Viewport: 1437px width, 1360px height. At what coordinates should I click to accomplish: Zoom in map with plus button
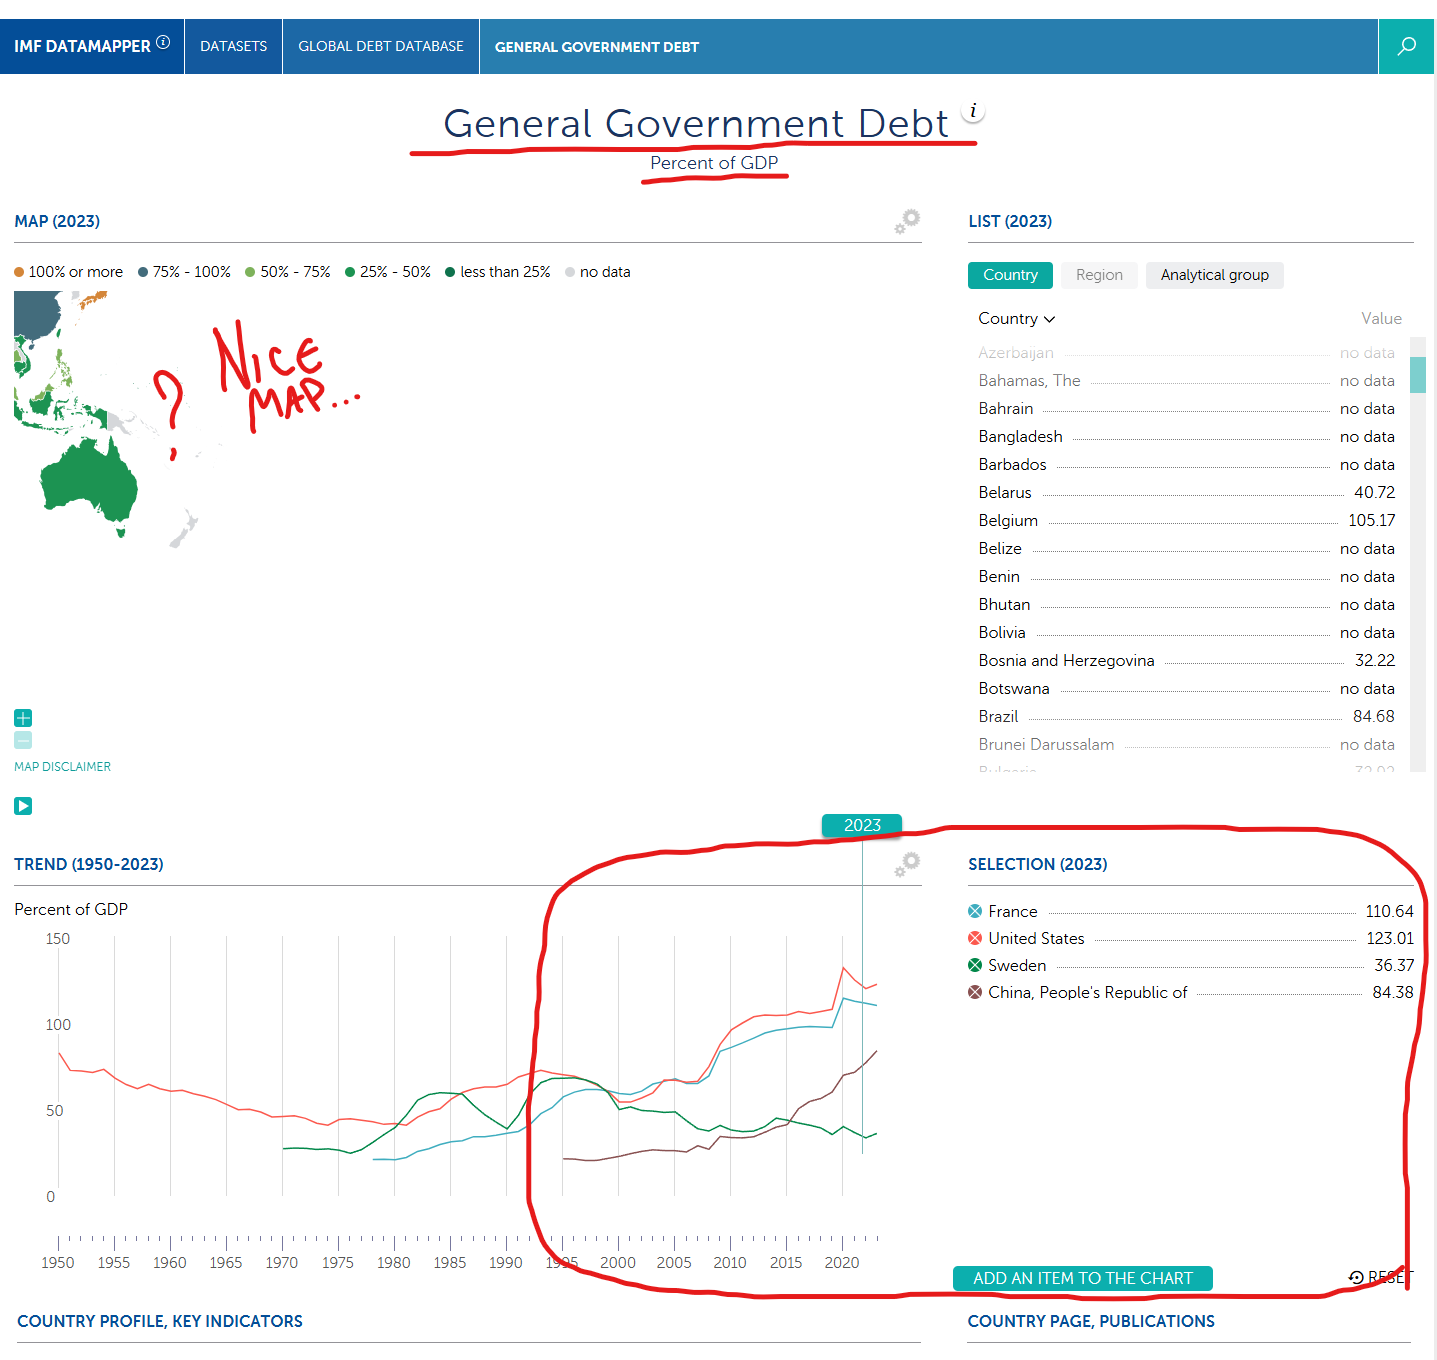[x=23, y=718]
